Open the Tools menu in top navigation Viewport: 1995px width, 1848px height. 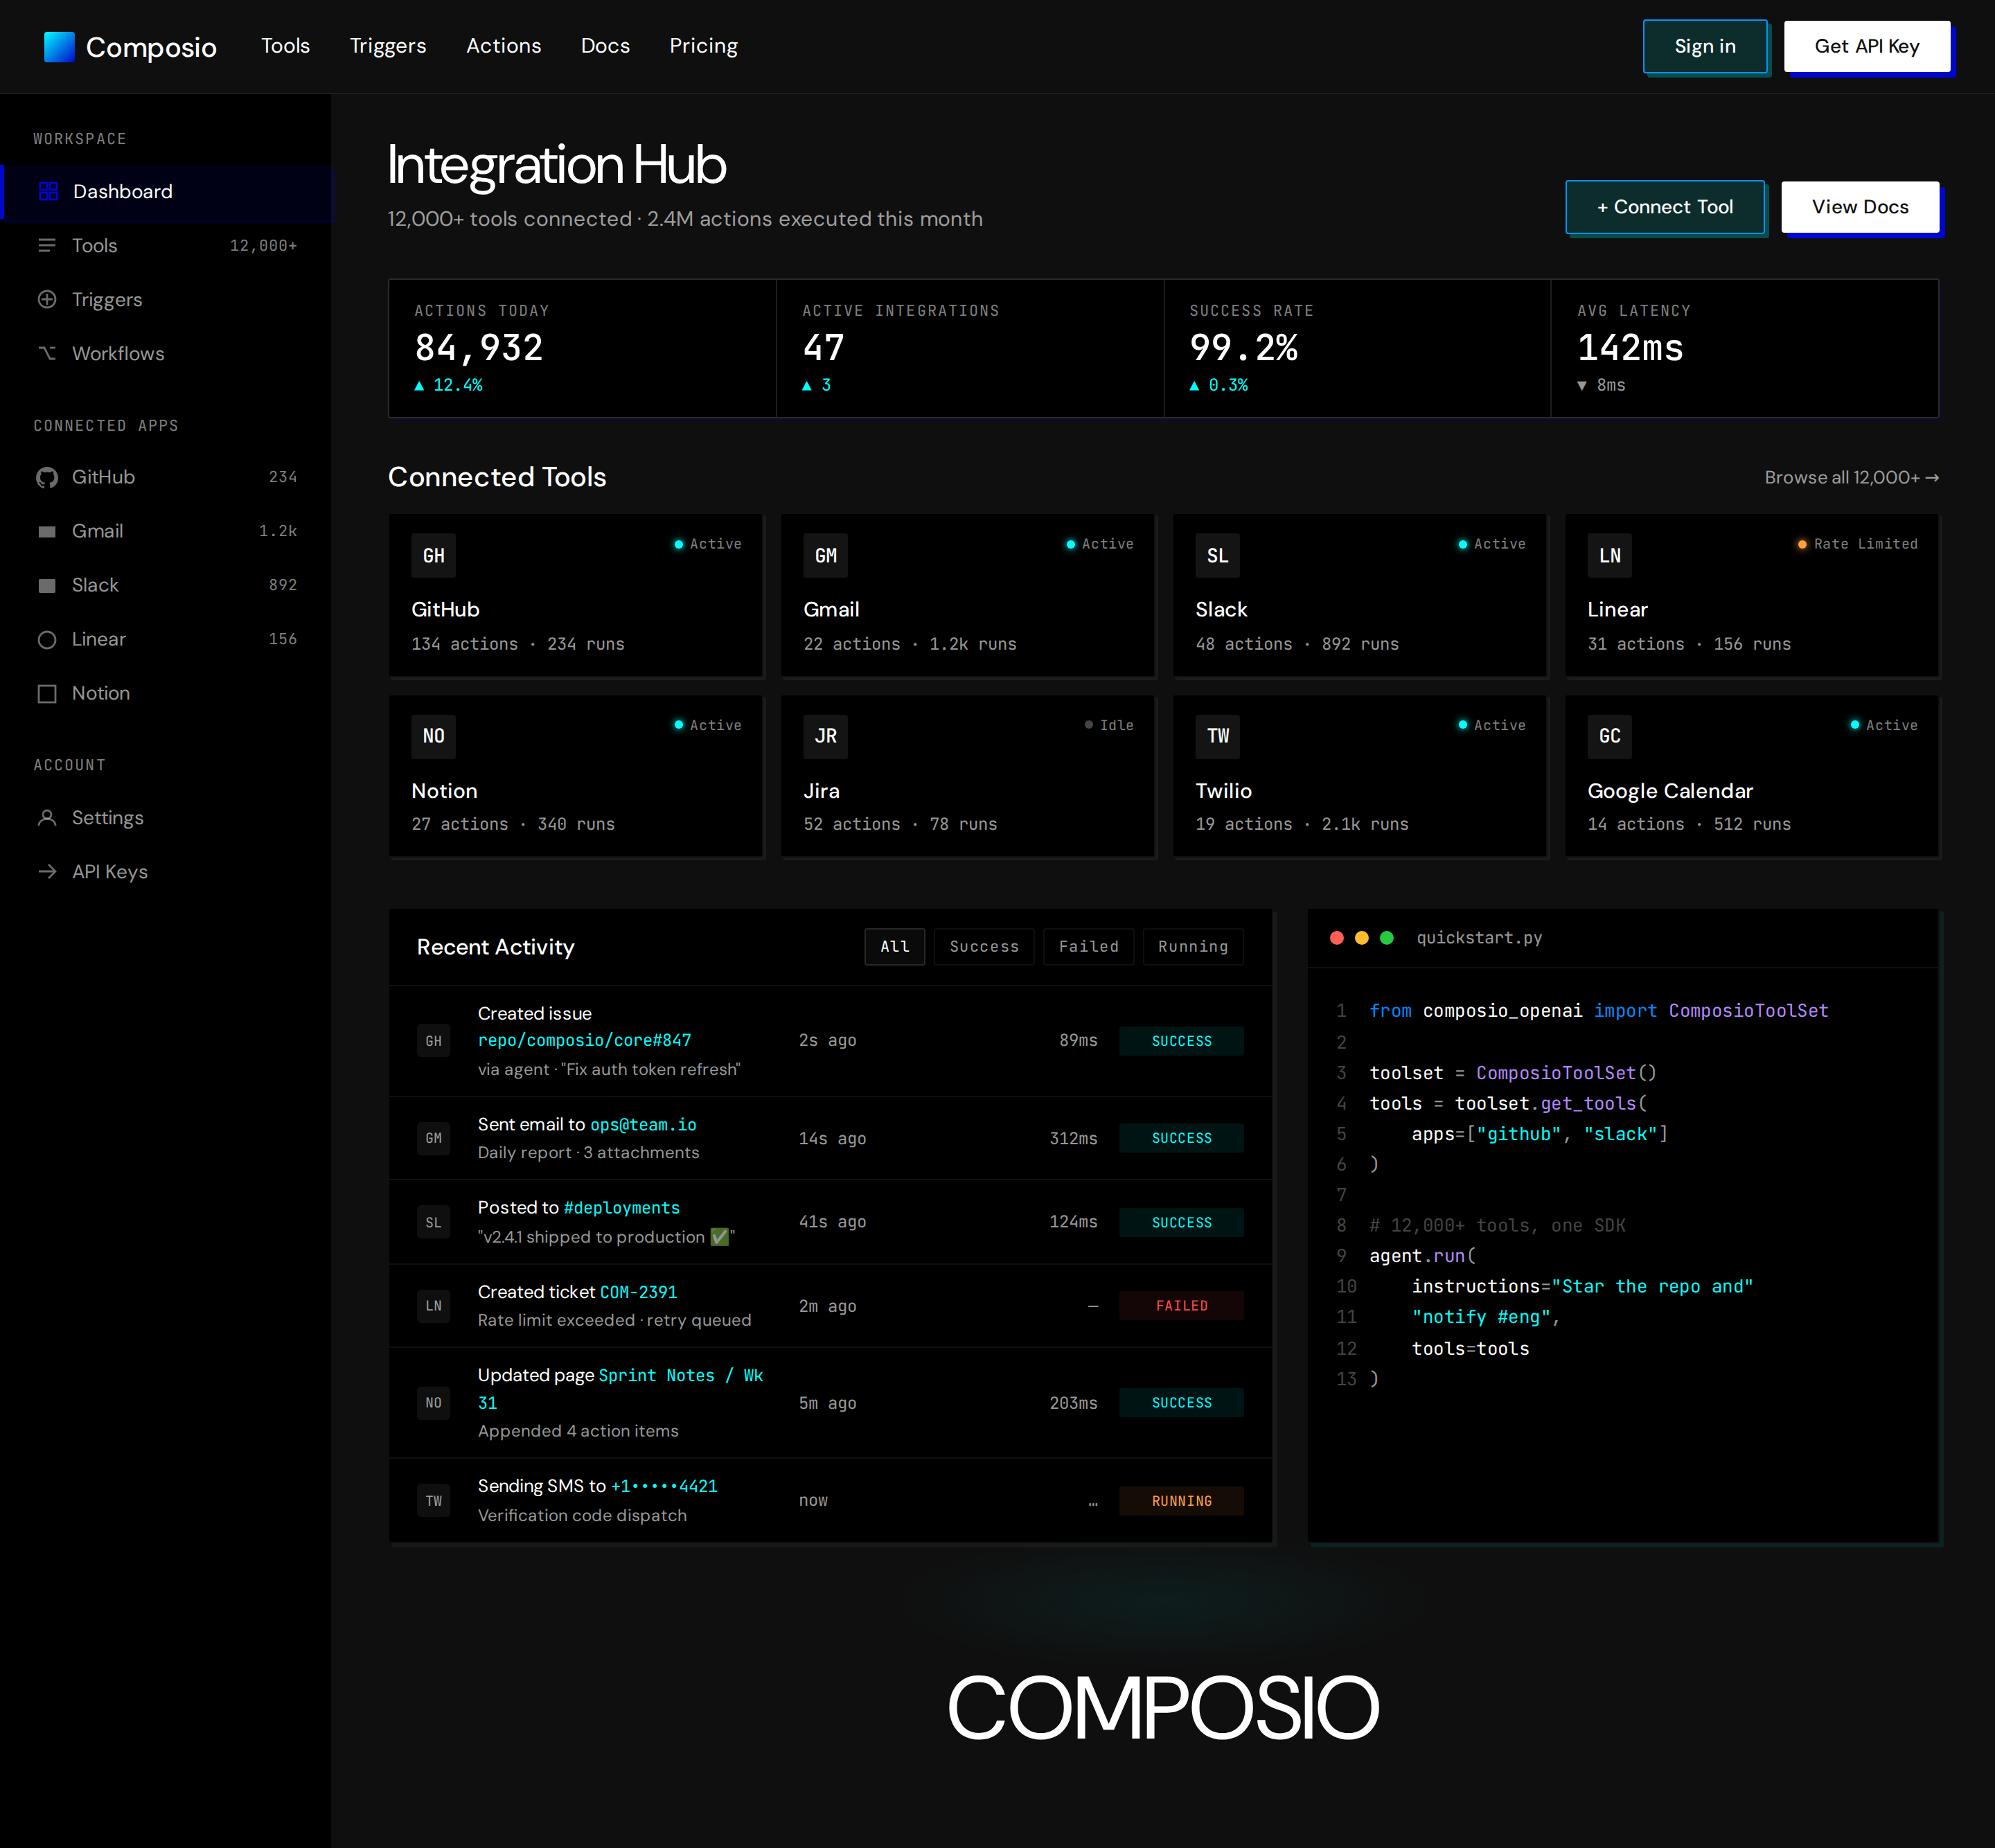(285, 46)
